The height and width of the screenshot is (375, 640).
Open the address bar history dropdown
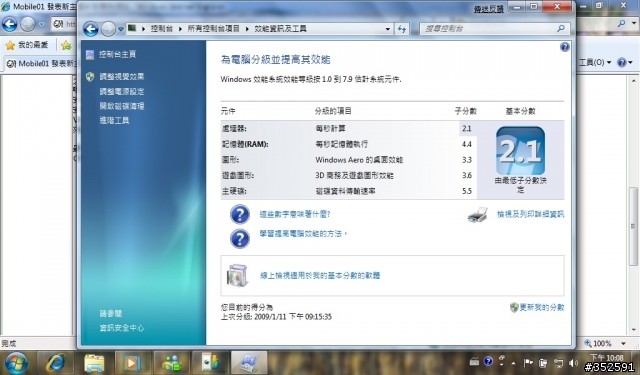tap(387, 29)
